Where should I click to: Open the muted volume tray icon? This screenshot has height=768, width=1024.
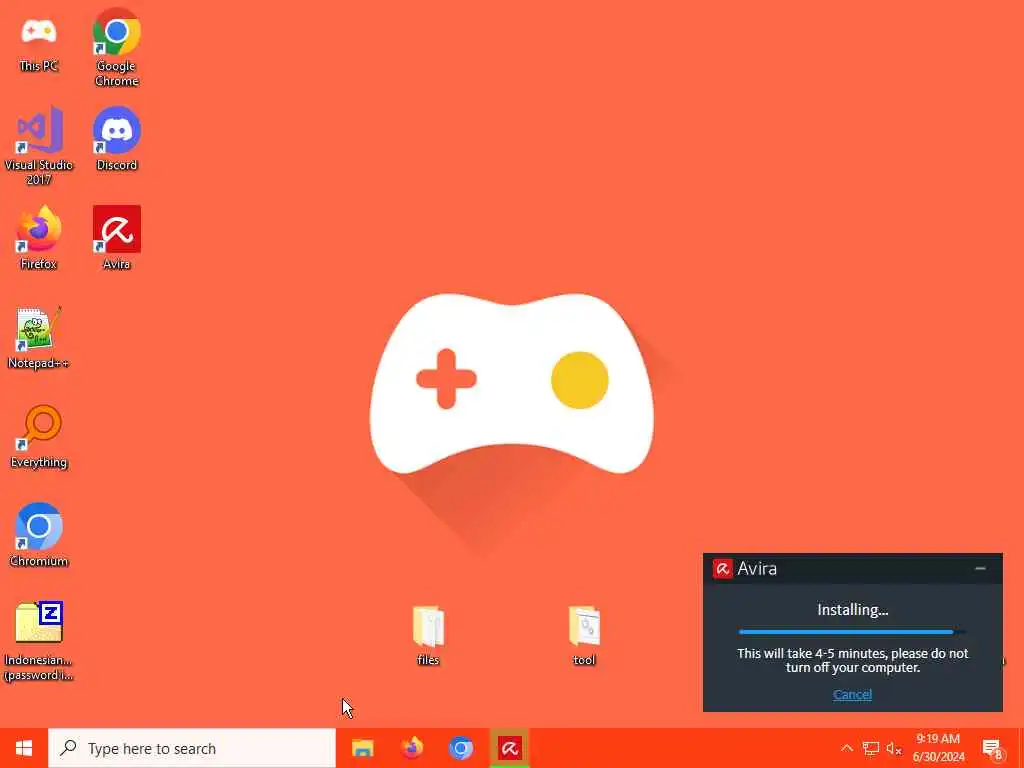(894, 748)
